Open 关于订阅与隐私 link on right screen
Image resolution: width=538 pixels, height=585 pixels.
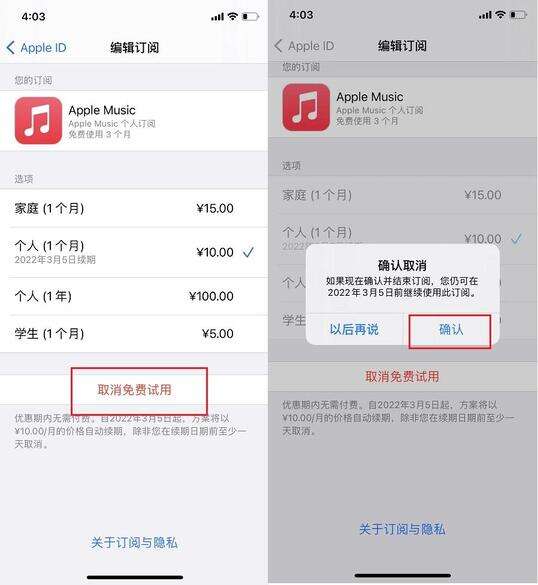point(402,529)
